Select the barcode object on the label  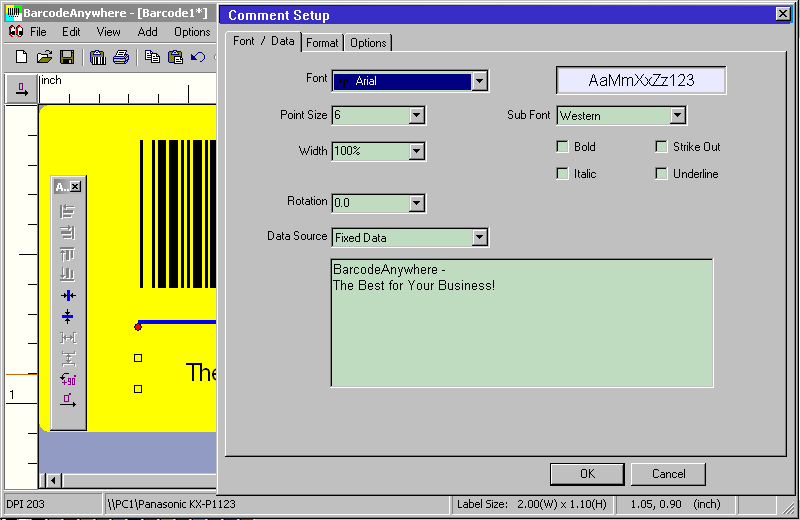178,214
